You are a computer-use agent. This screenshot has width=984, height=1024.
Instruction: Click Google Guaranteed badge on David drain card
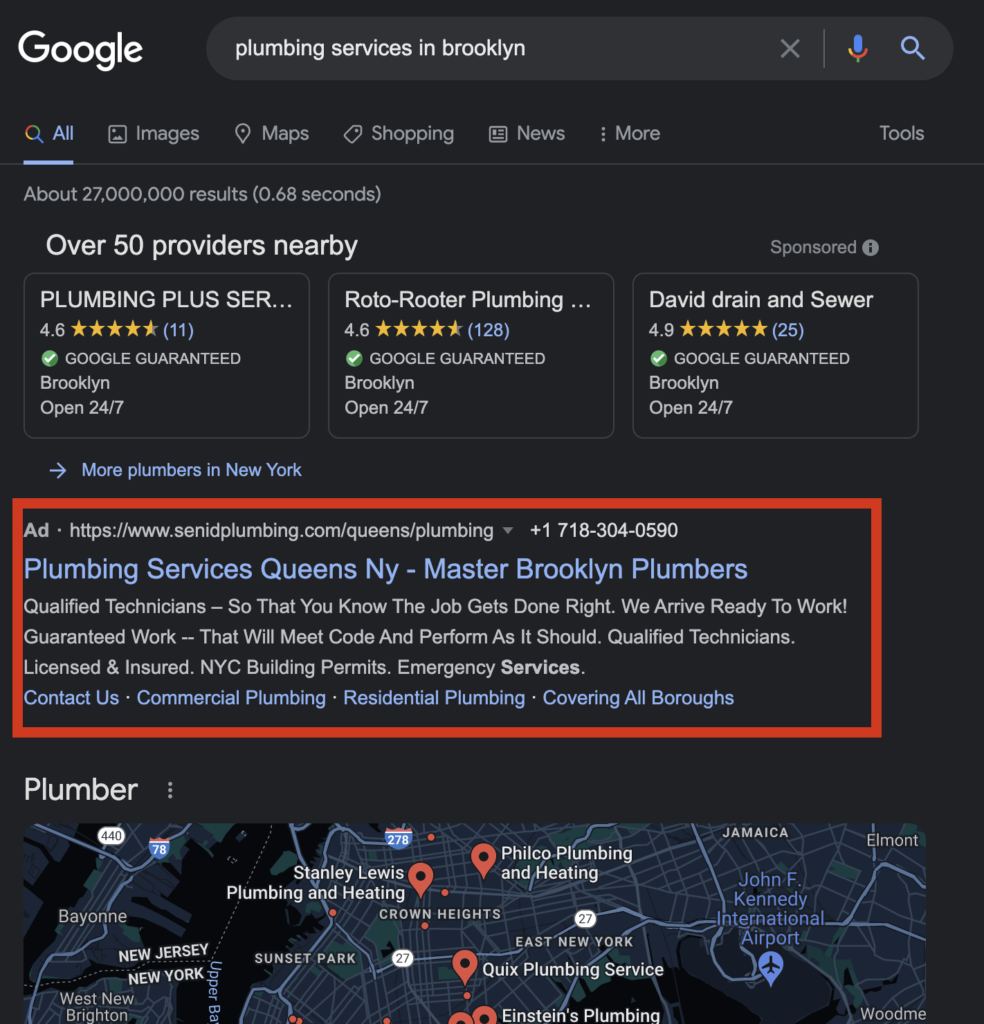click(749, 359)
